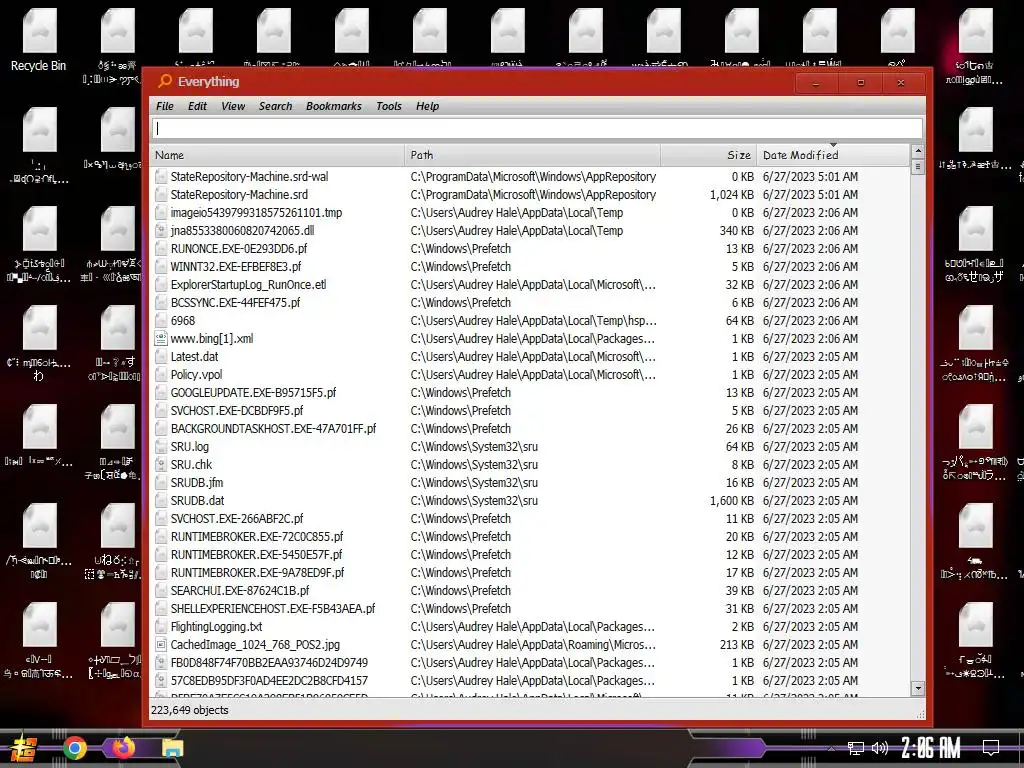Image resolution: width=1024 pixels, height=768 pixels.
Task: Click the scrollbar up arrow
Action: tap(918, 151)
